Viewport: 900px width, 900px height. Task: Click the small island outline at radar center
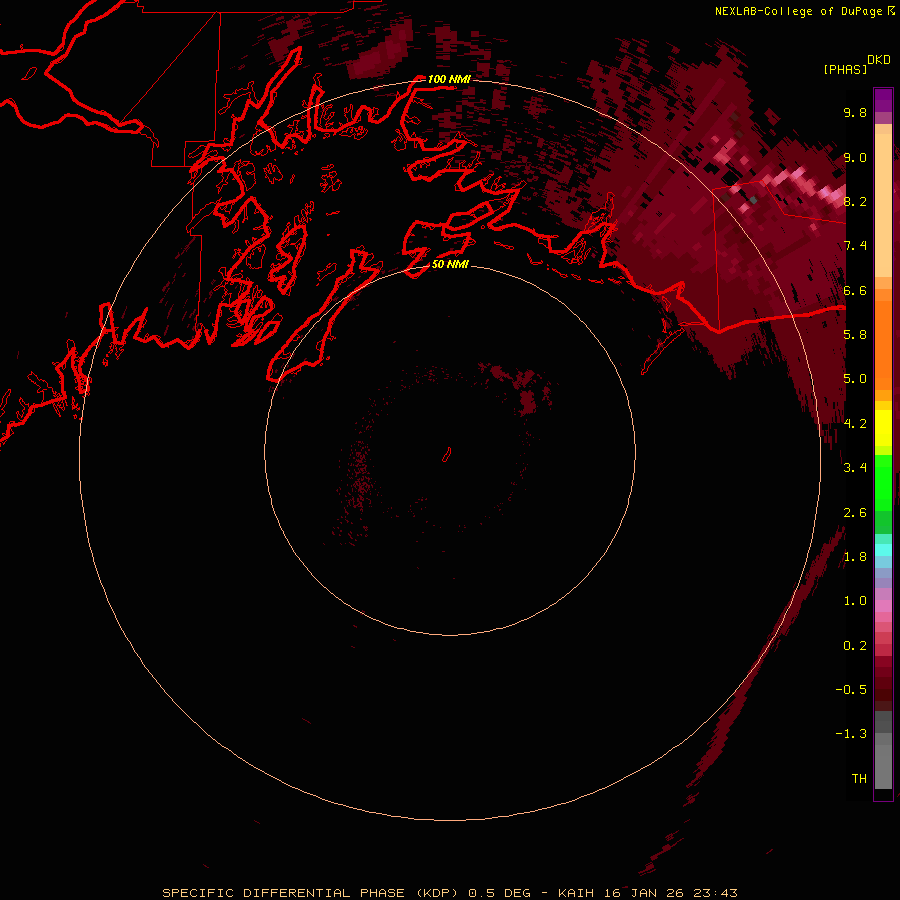coord(447,455)
